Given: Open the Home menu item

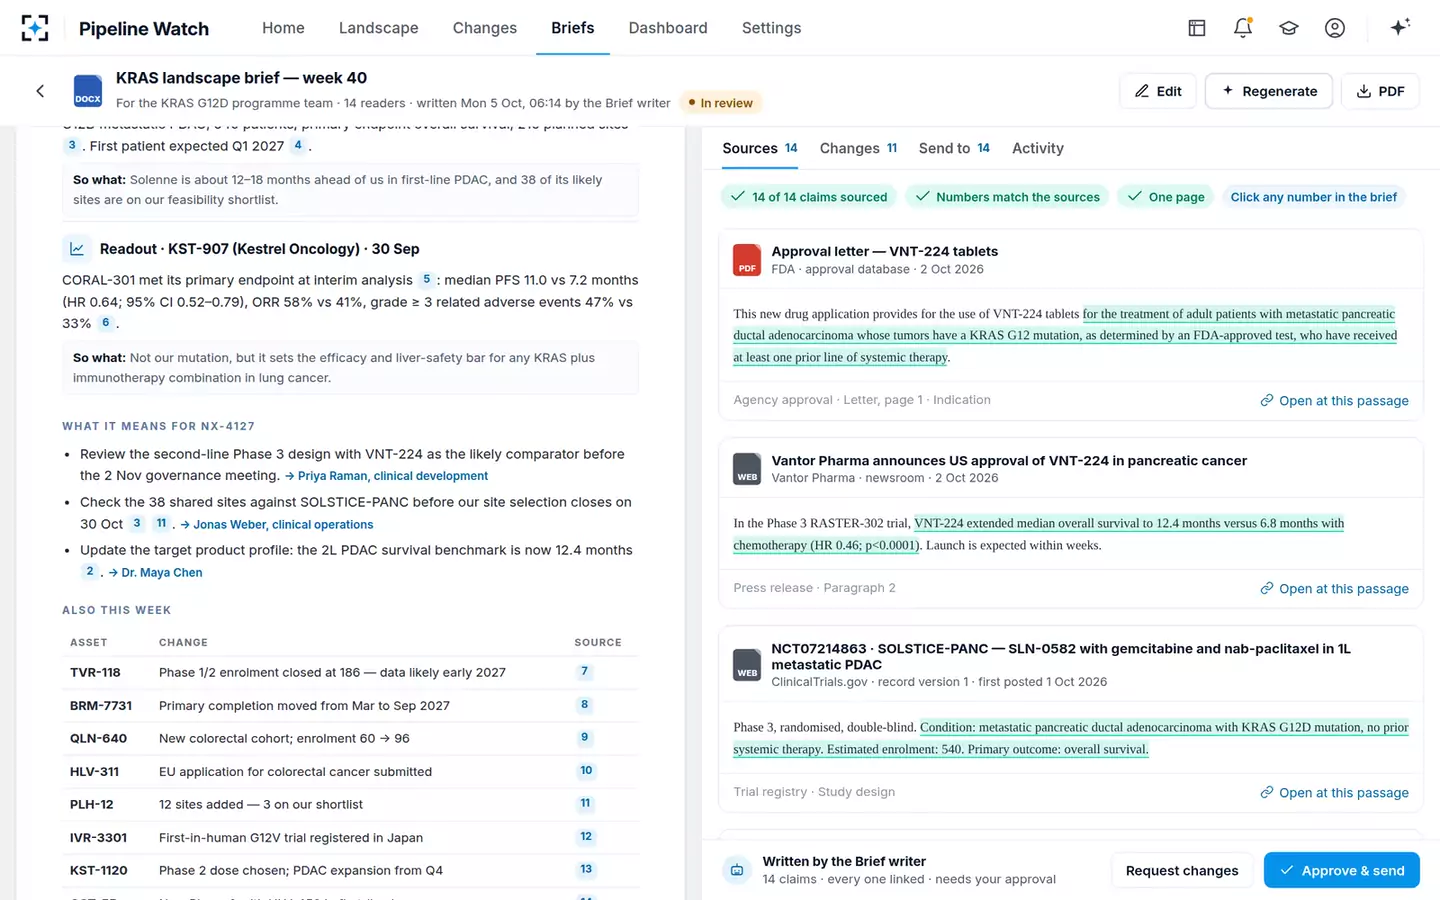Looking at the screenshot, I should coord(283,28).
